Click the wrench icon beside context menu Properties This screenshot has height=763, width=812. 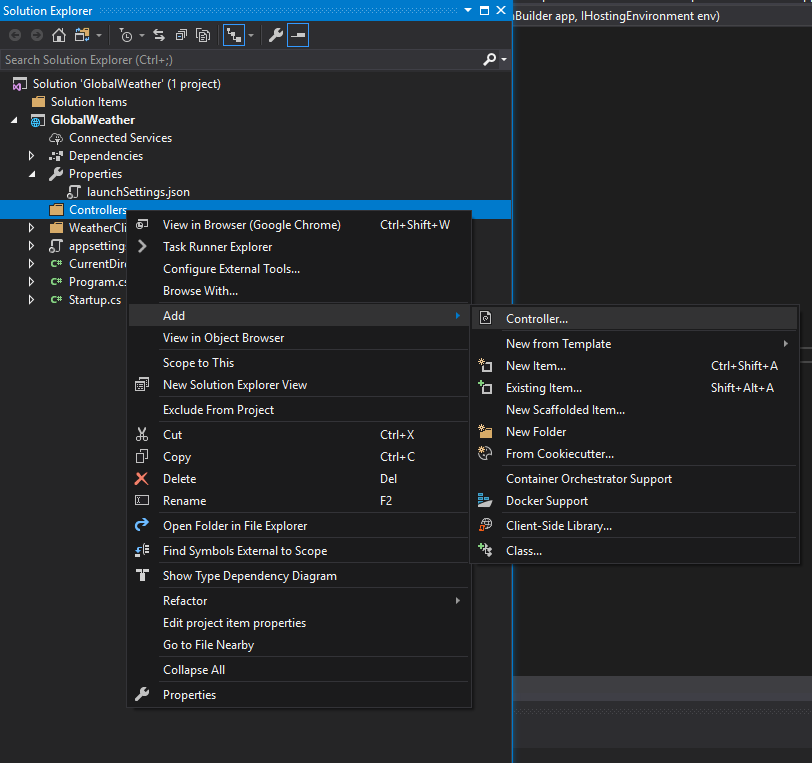142,694
